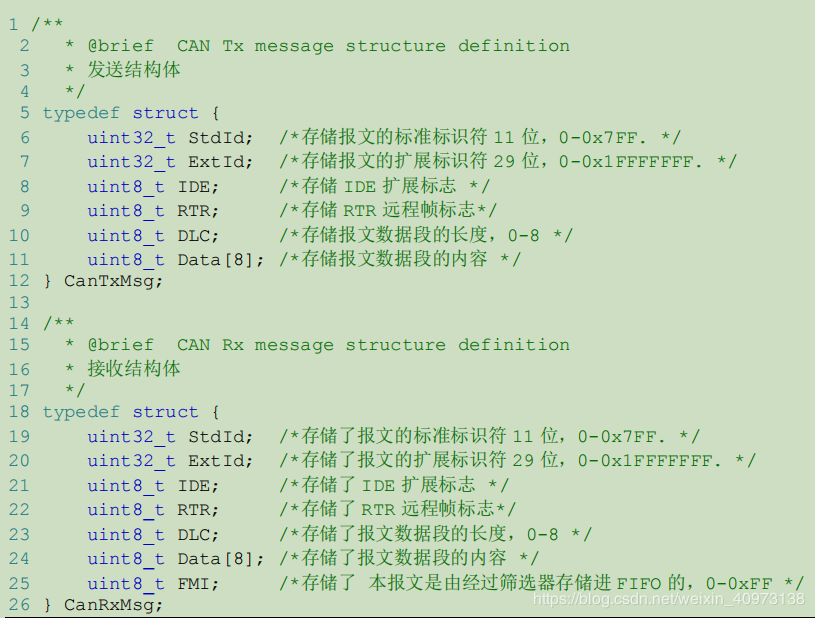Screen dimensions: 815x618
Task: Select the IDE member on line 8
Action: pyautogui.click(x=198, y=186)
